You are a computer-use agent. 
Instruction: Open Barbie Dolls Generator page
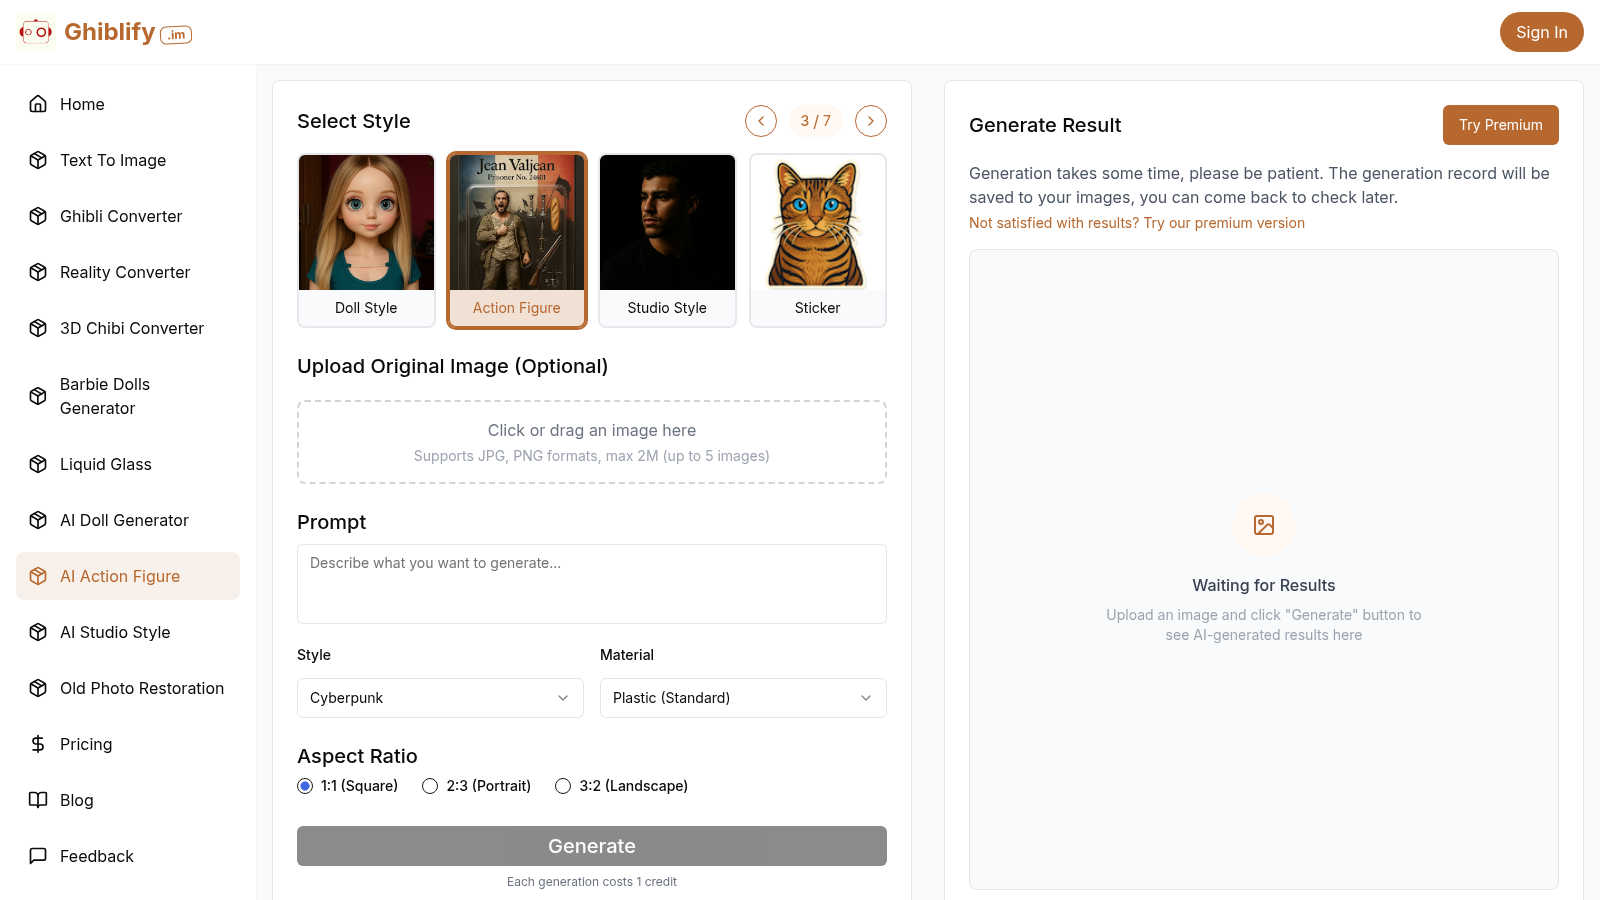point(128,396)
